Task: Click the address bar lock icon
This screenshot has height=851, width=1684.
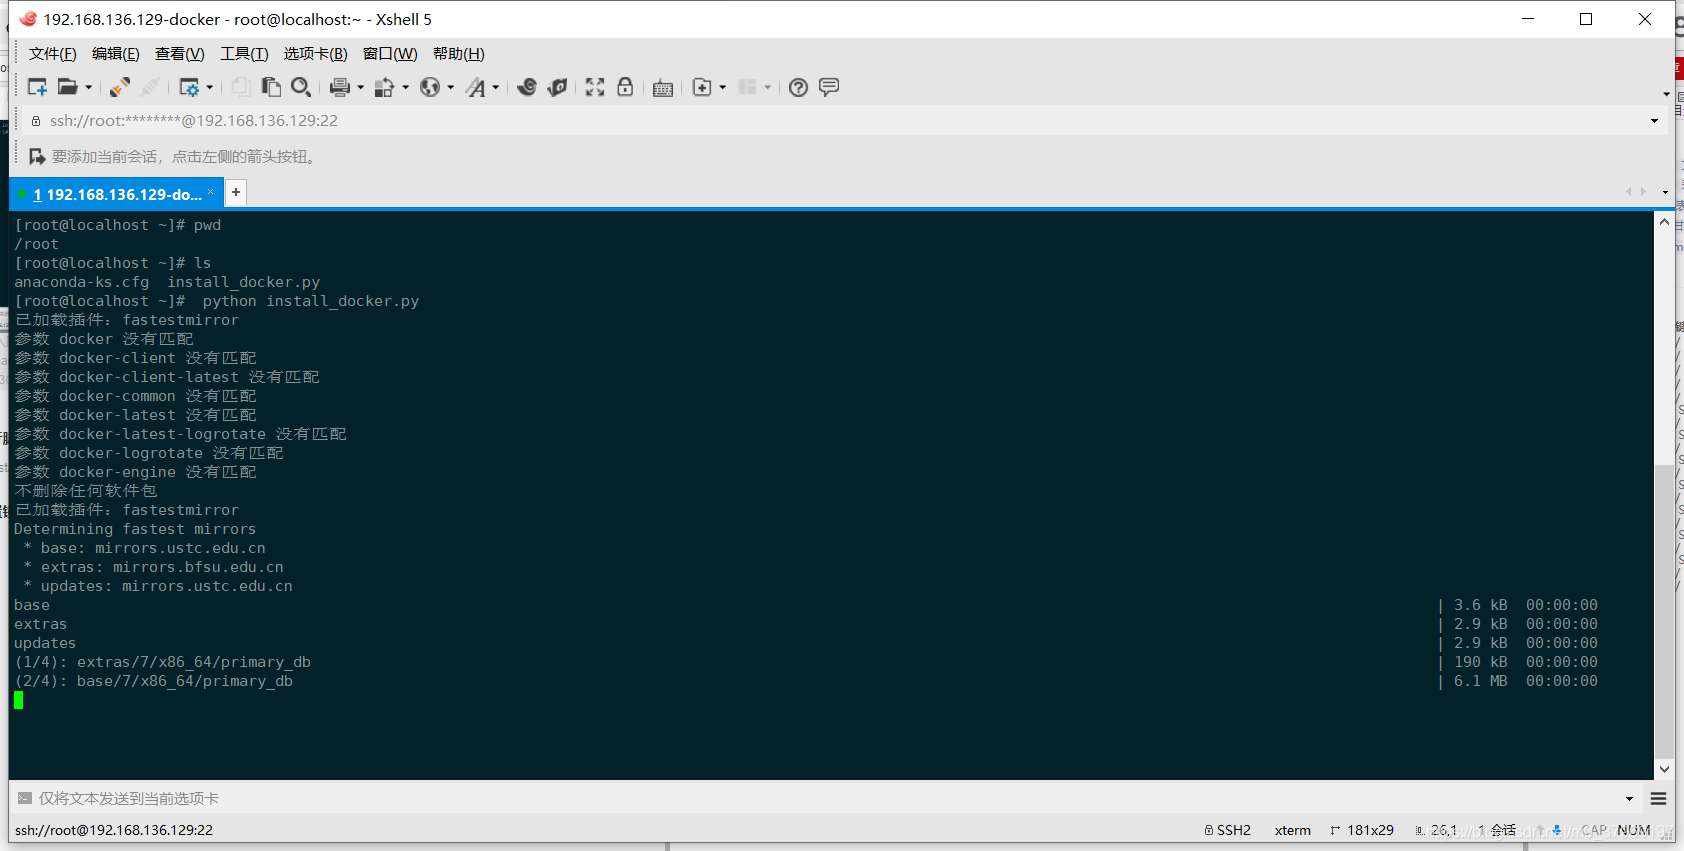Action: point(36,121)
